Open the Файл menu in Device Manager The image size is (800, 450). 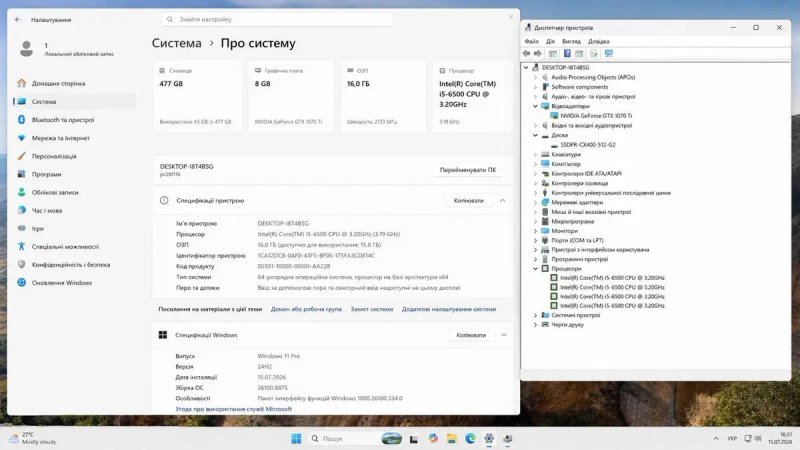pos(532,41)
